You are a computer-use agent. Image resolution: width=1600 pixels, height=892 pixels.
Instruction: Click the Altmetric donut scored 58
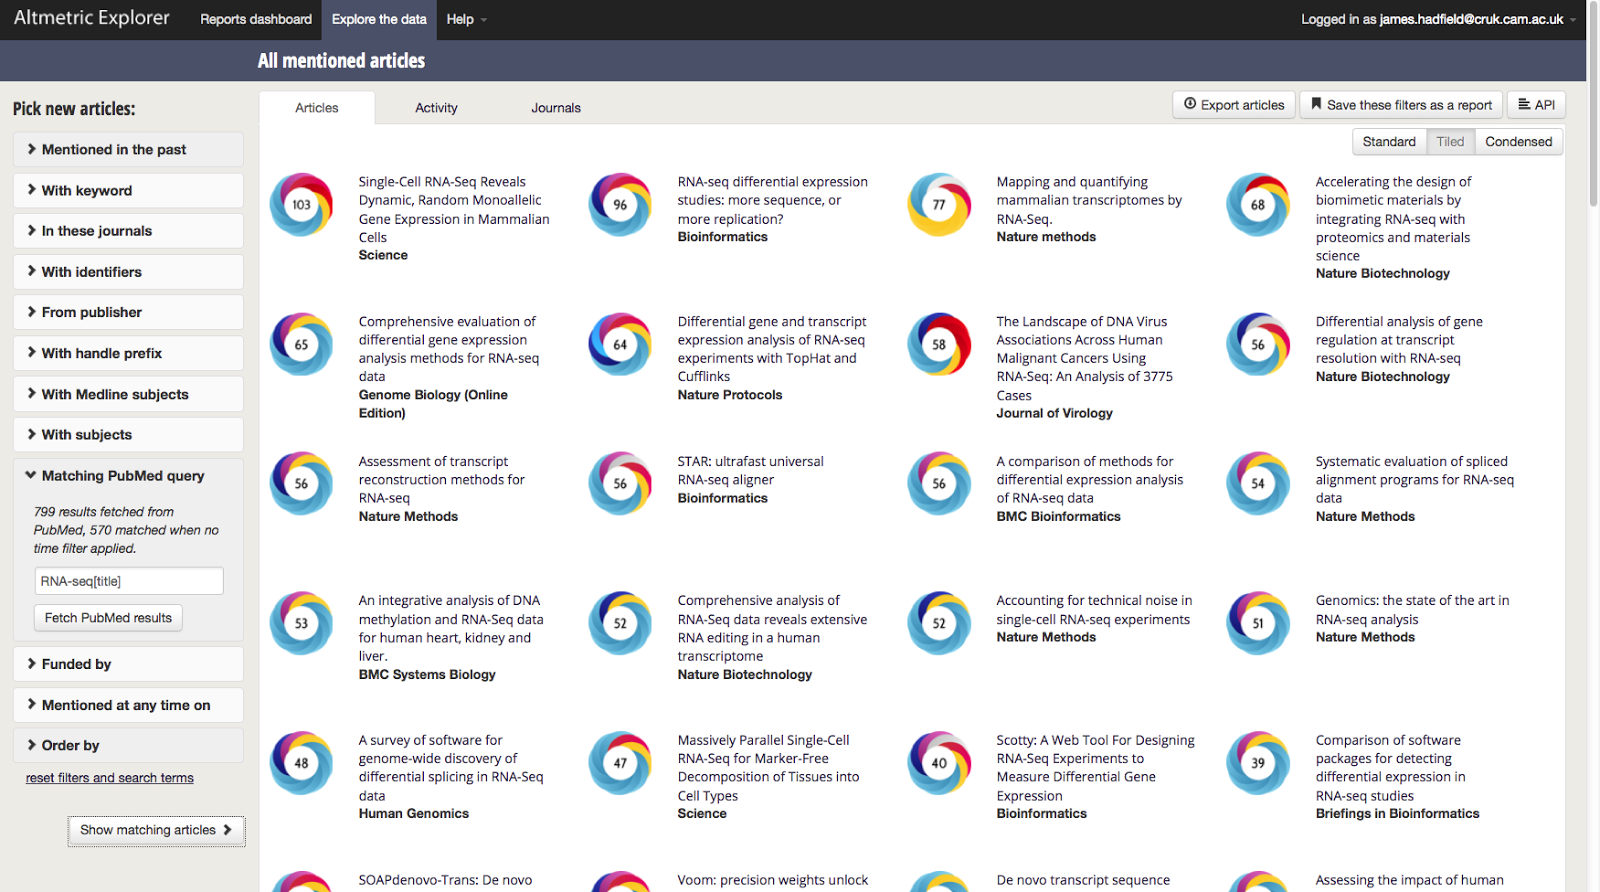939,344
